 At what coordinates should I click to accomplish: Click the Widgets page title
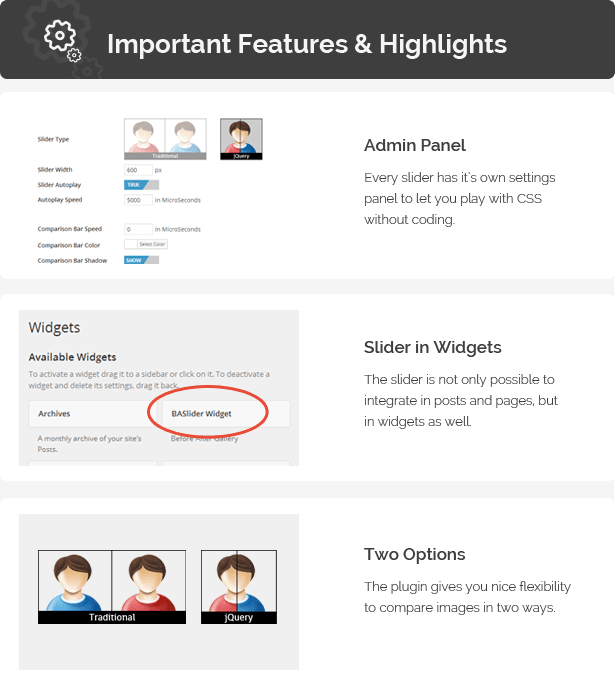coord(55,327)
